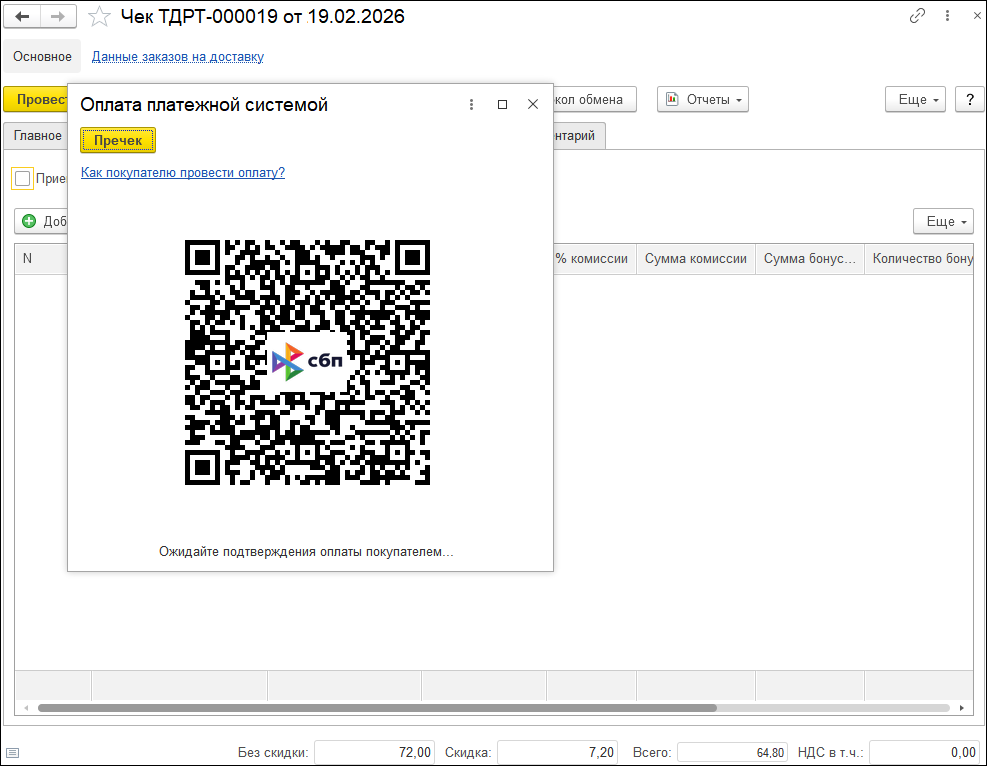The height and width of the screenshot is (766, 987).
Task: Click the ...кол обмена button
Action: coord(595,99)
